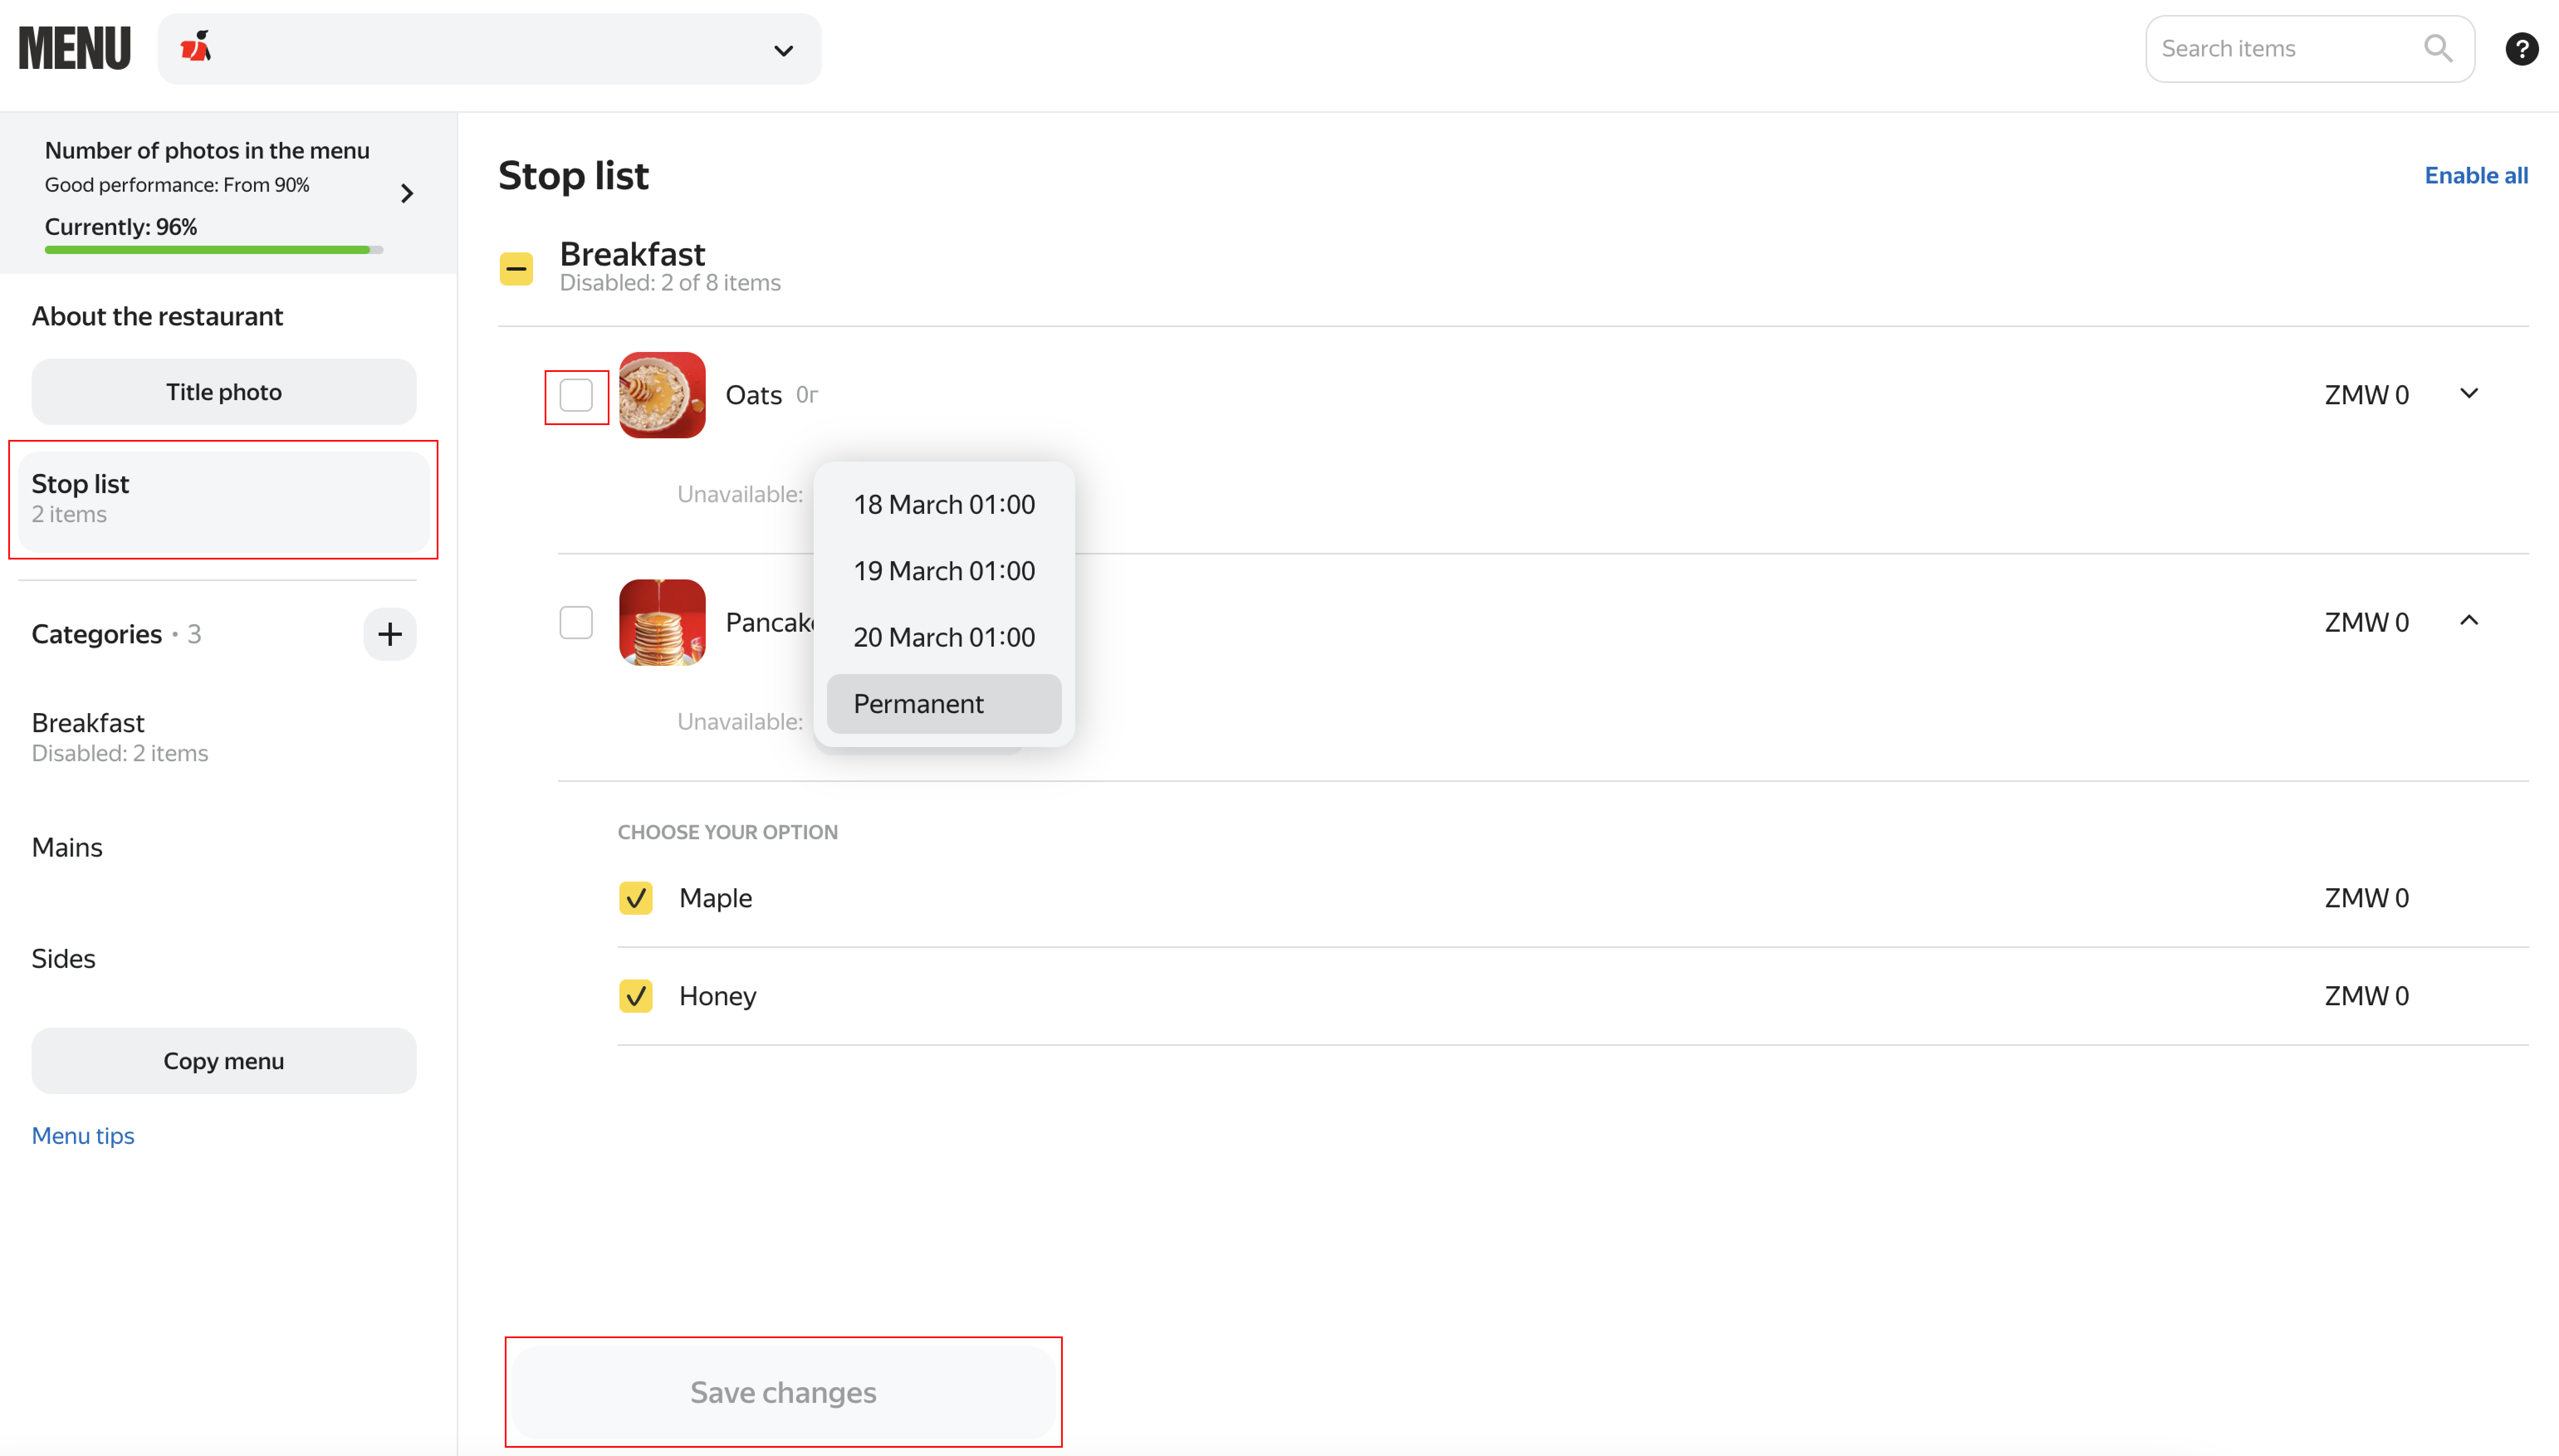Viewport: 2559px width, 1456px height.
Task: Check the Oats item checkbox
Action: click(x=576, y=395)
